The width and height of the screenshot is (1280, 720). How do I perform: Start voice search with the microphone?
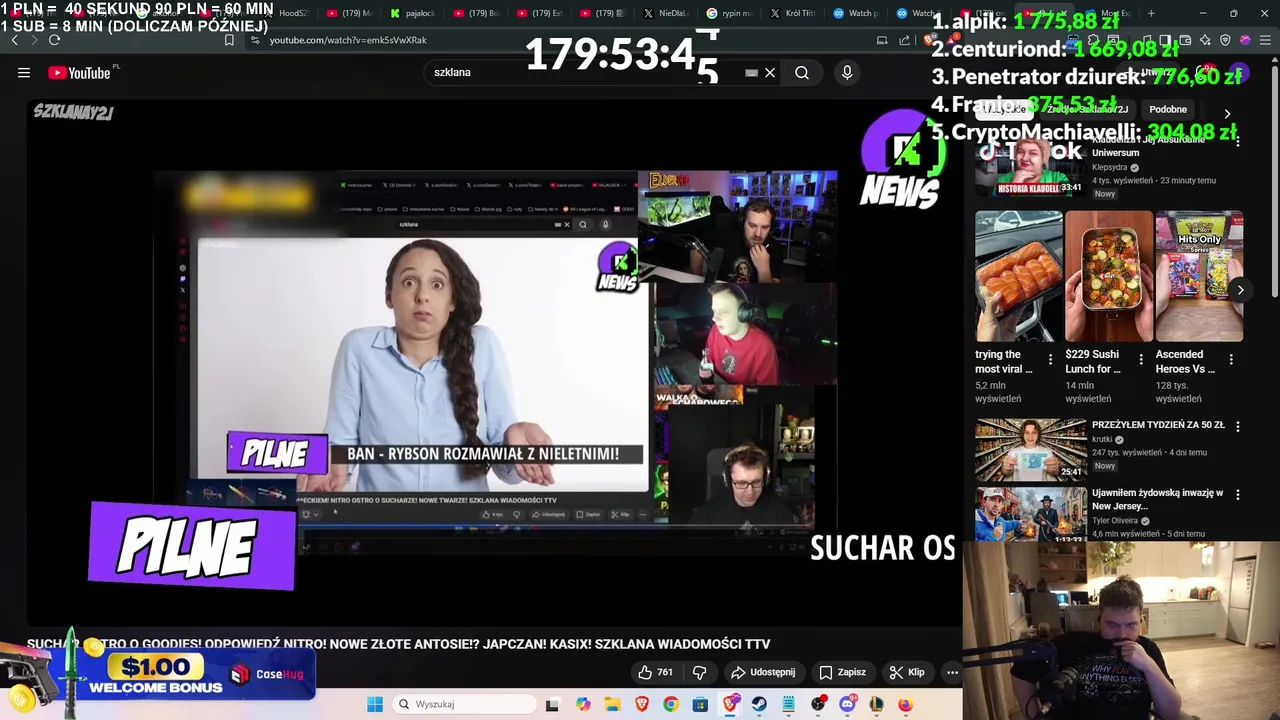pyautogui.click(x=847, y=72)
